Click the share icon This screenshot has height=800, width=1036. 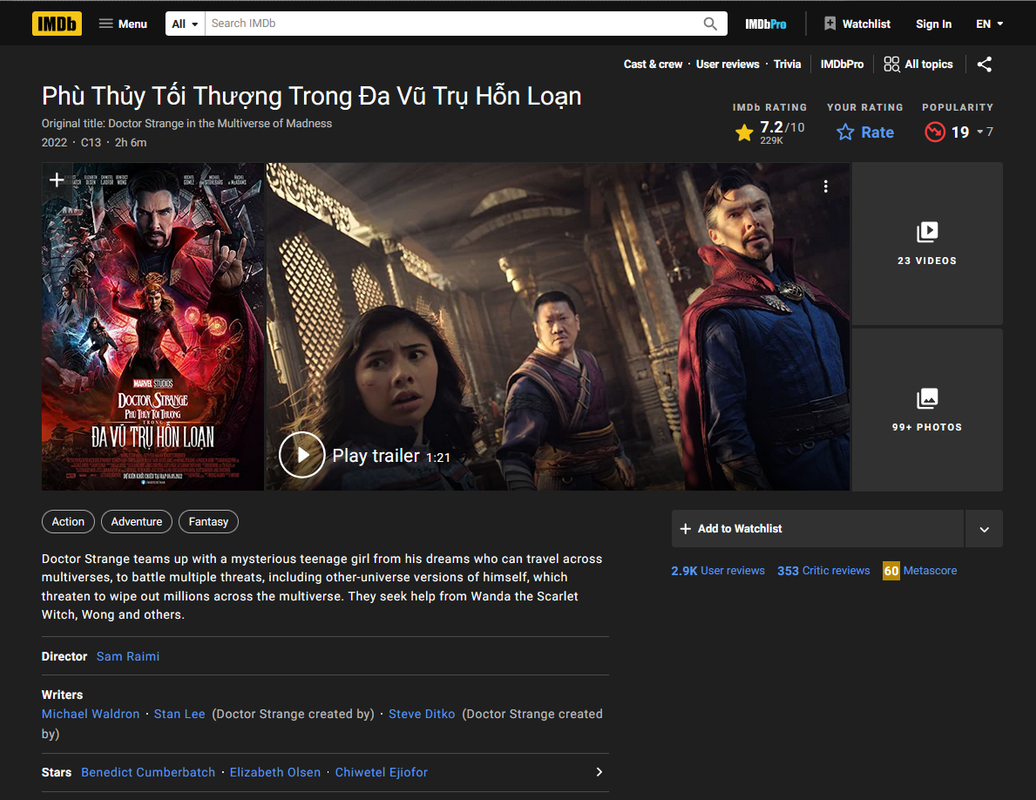(x=984, y=64)
